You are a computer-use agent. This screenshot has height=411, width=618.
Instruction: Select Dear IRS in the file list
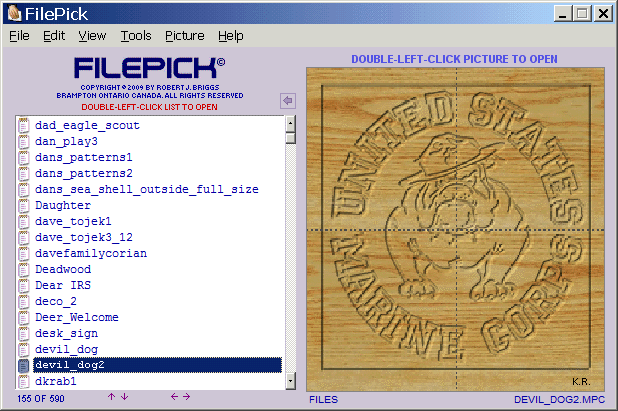pyautogui.click(x=63, y=285)
